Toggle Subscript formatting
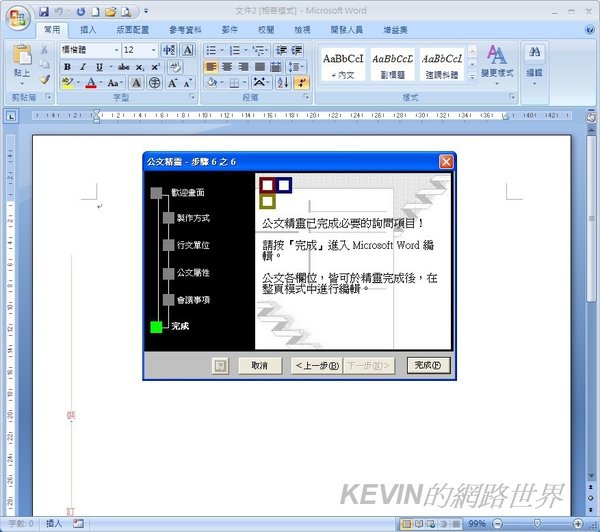This screenshot has width=600, height=532. pyautogui.click(x=140, y=67)
